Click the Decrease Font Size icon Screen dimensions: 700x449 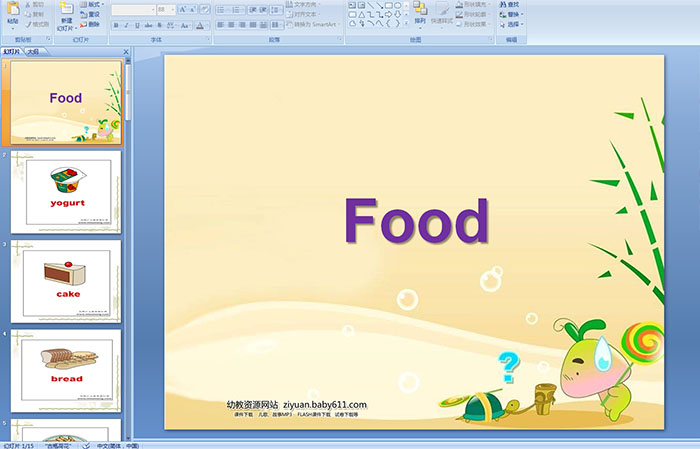click(192, 9)
